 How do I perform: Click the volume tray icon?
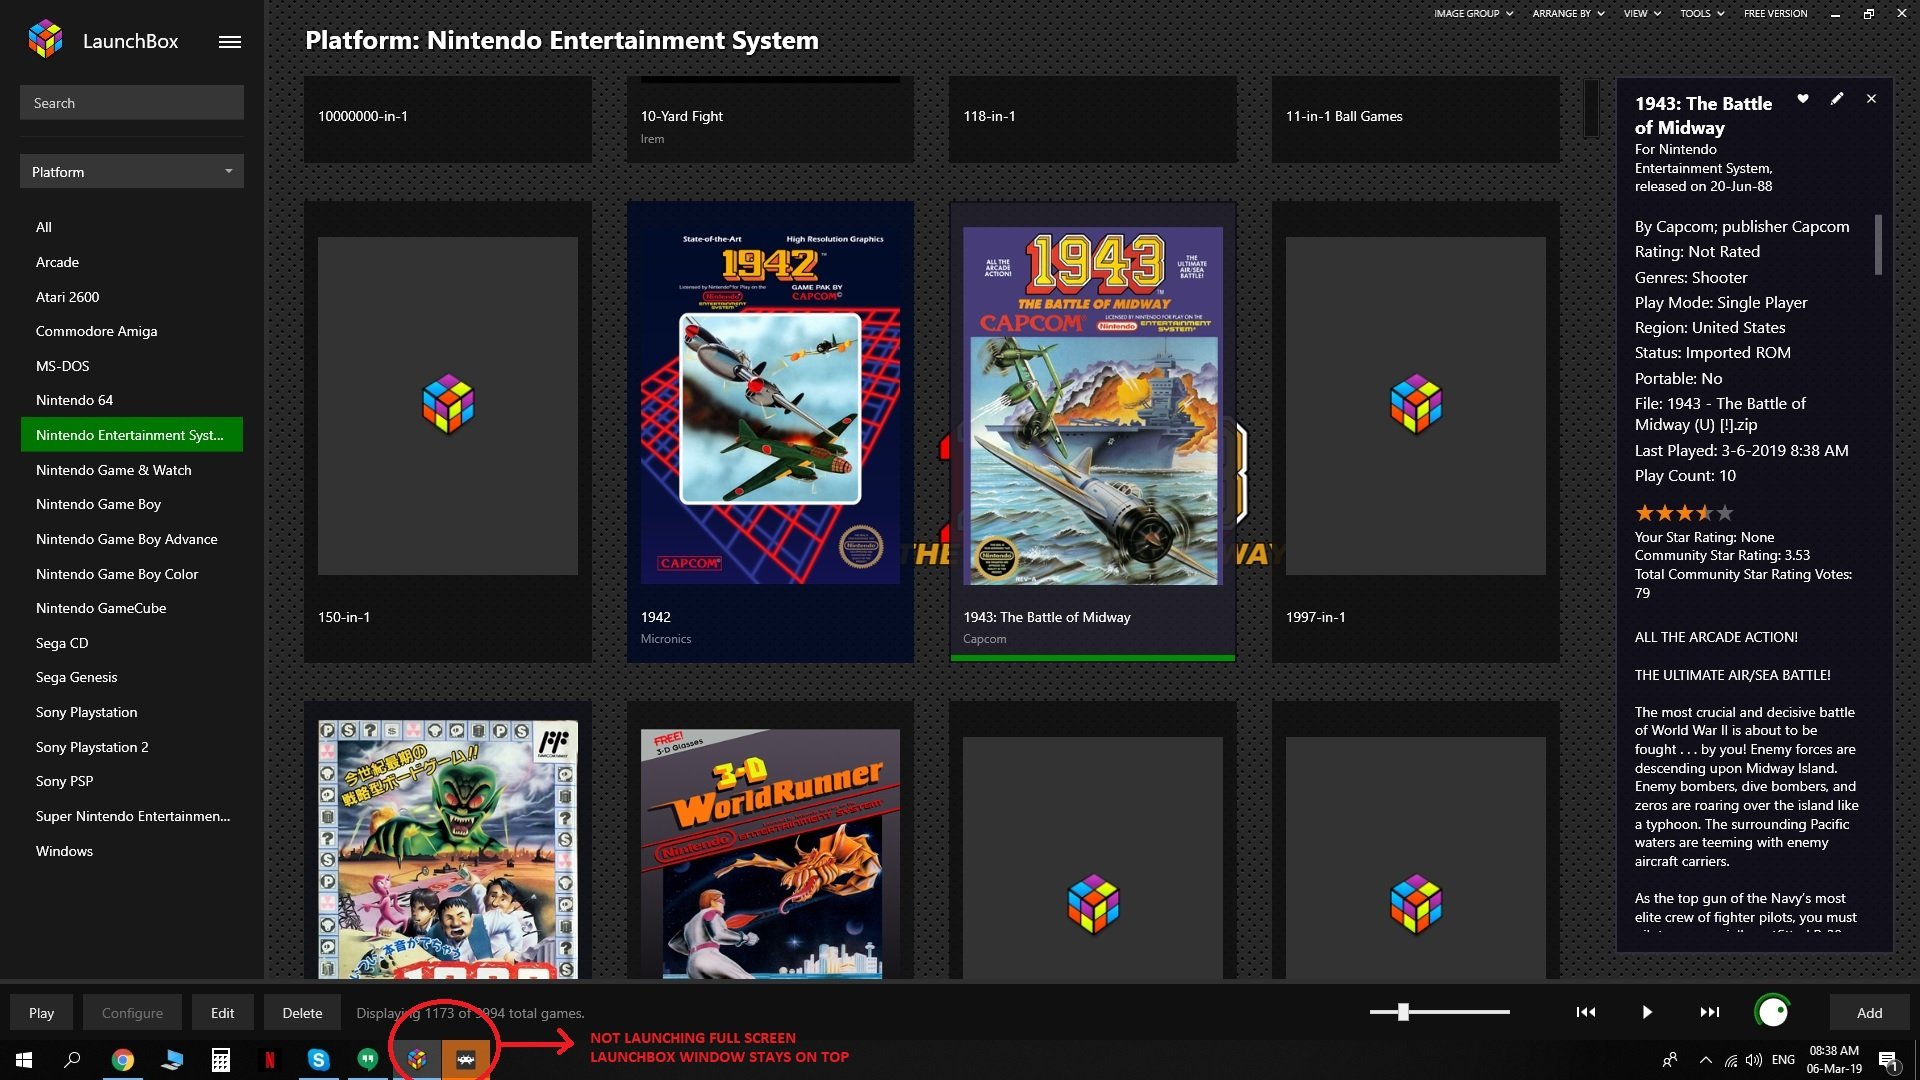(1754, 1060)
